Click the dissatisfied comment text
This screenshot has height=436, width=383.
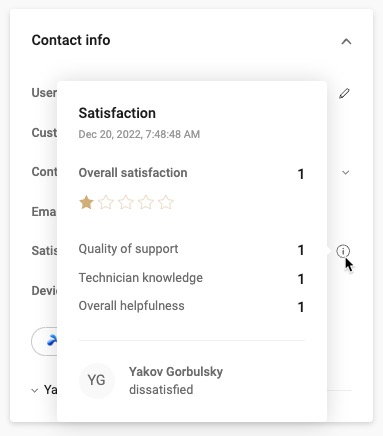(161, 389)
